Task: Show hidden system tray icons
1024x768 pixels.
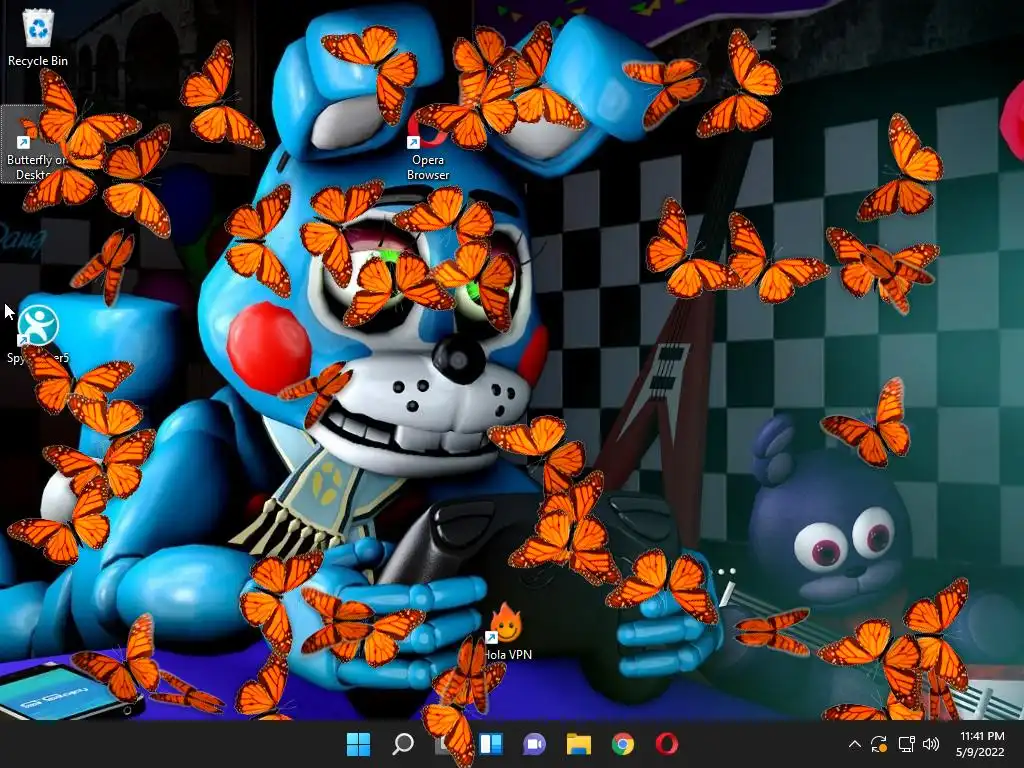Action: click(854, 744)
